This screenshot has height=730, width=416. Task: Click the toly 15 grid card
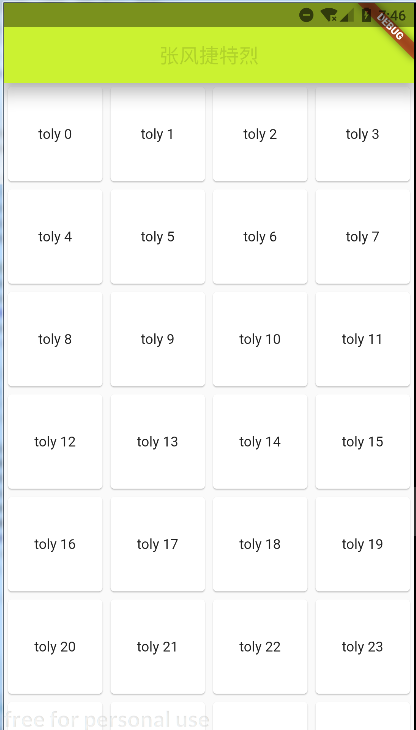(362, 441)
